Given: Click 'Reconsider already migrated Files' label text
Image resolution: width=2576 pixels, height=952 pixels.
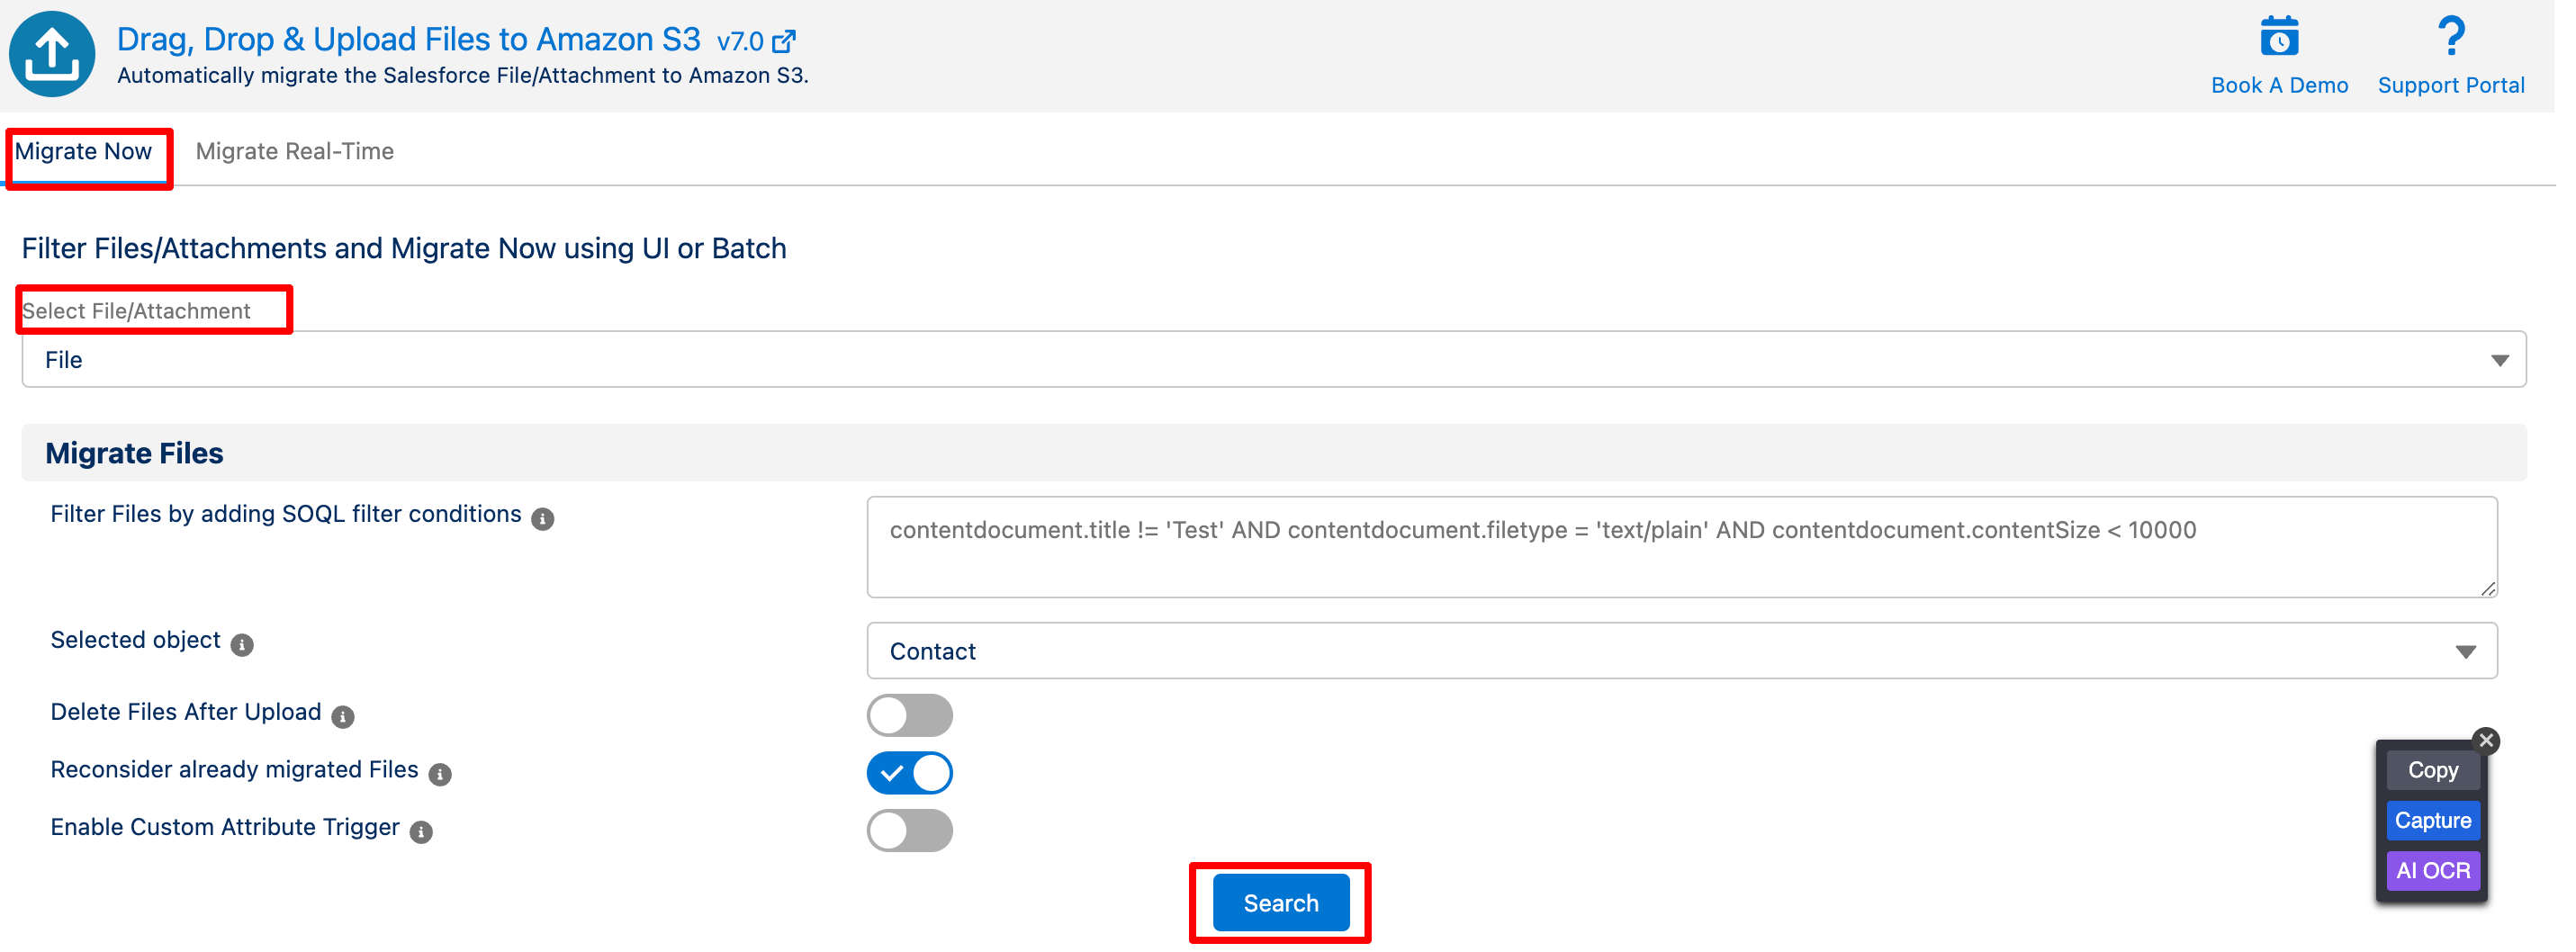Looking at the screenshot, I should click(x=235, y=771).
